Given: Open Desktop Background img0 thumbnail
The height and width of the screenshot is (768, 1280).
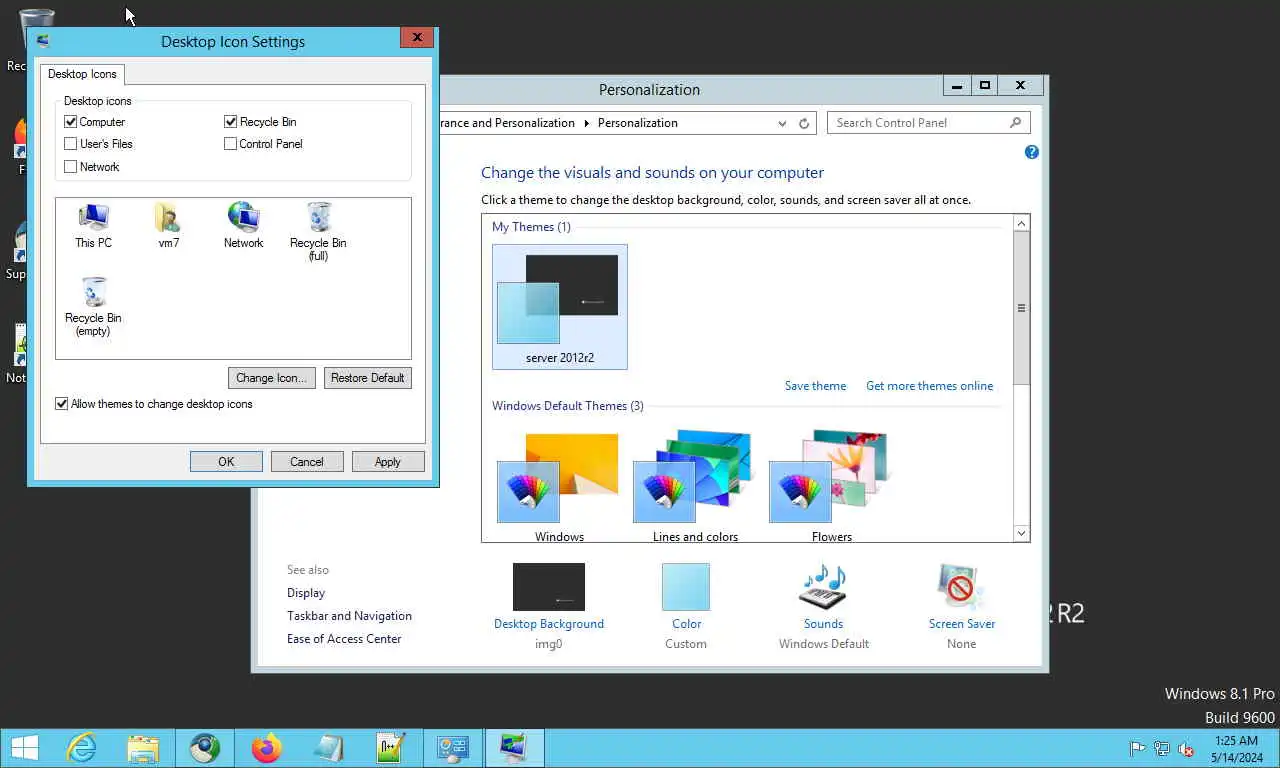Looking at the screenshot, I should 549,586.
